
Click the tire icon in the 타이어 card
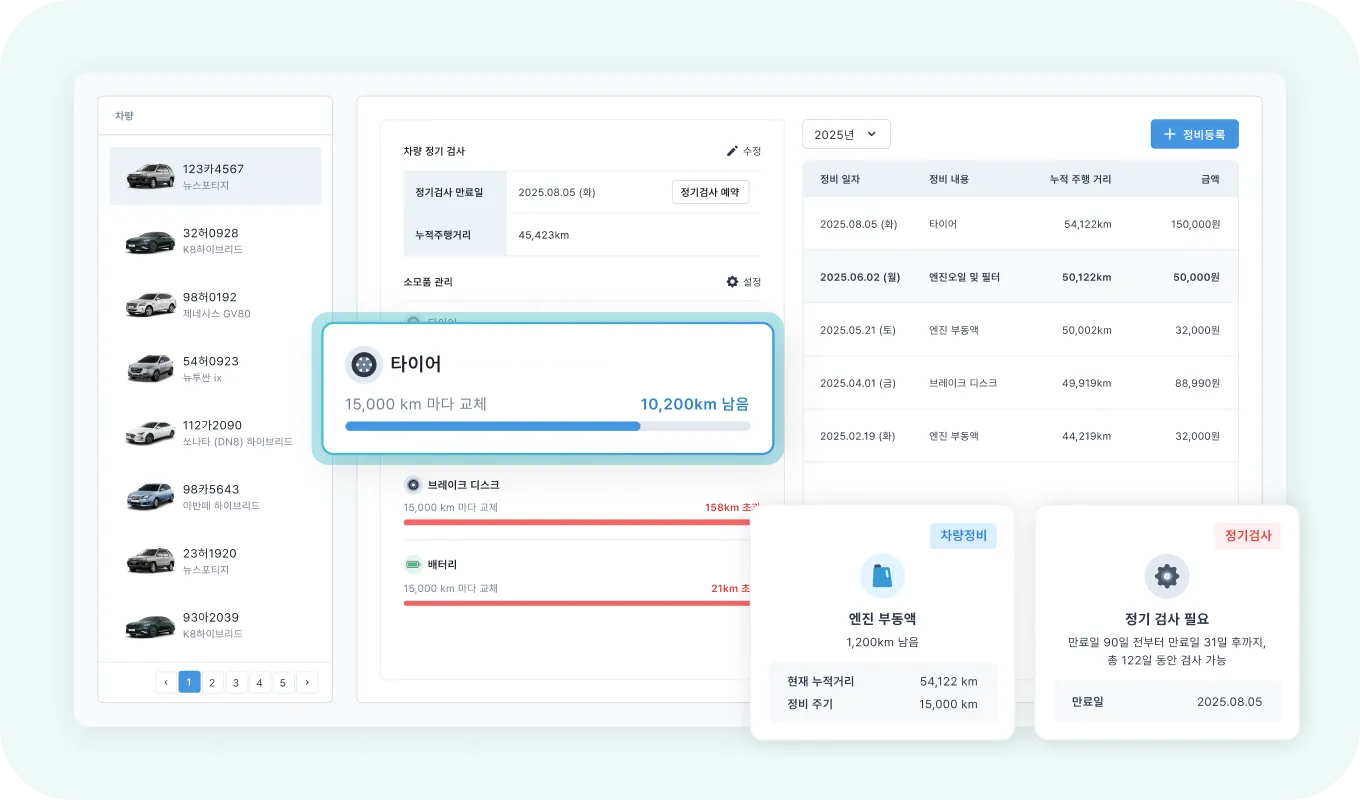pos(364,364)
